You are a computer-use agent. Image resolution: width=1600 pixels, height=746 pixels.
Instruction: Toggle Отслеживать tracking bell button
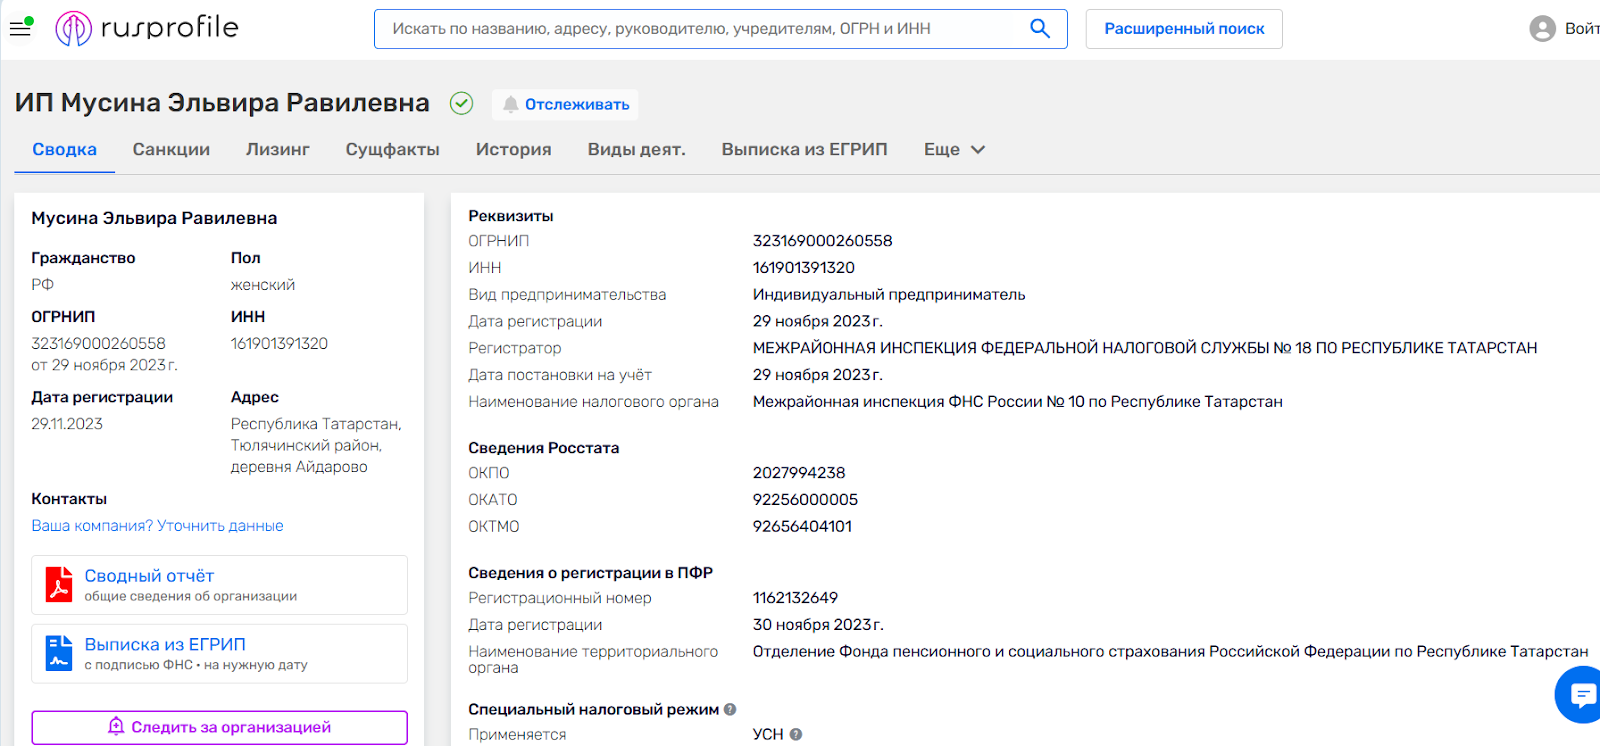(x=566, y=104)
